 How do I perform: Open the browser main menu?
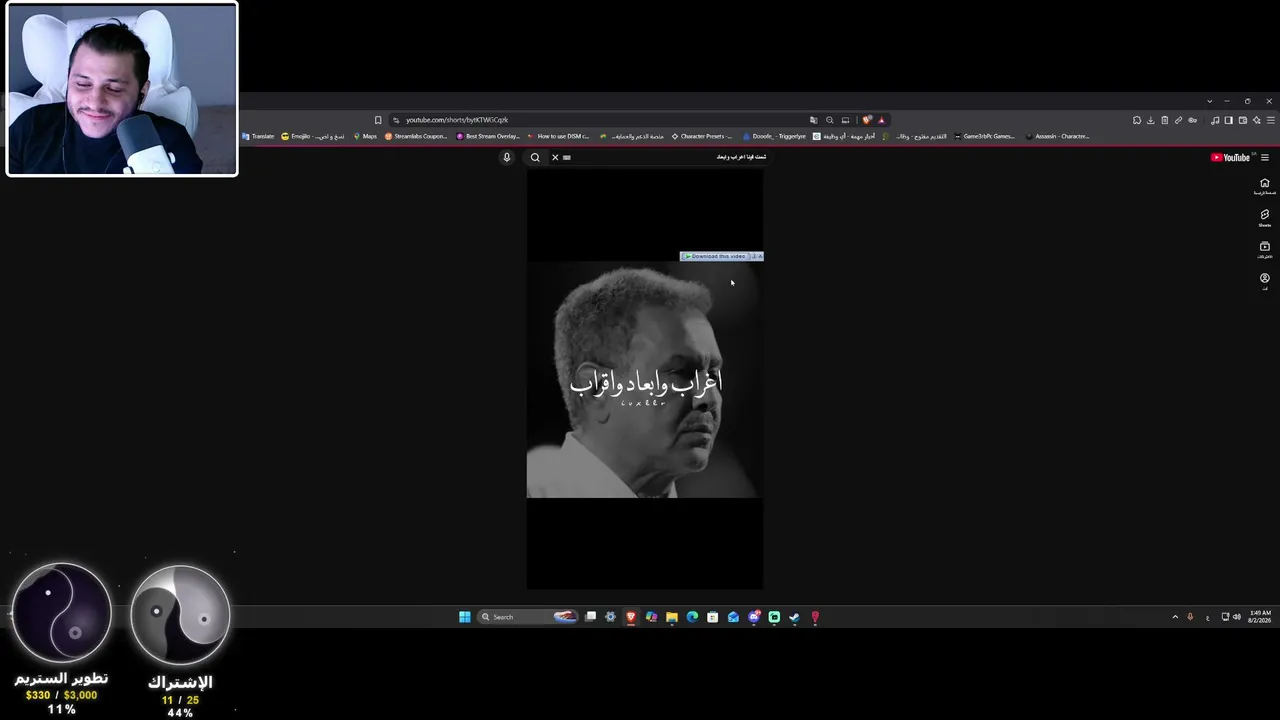pos(1270,120)
